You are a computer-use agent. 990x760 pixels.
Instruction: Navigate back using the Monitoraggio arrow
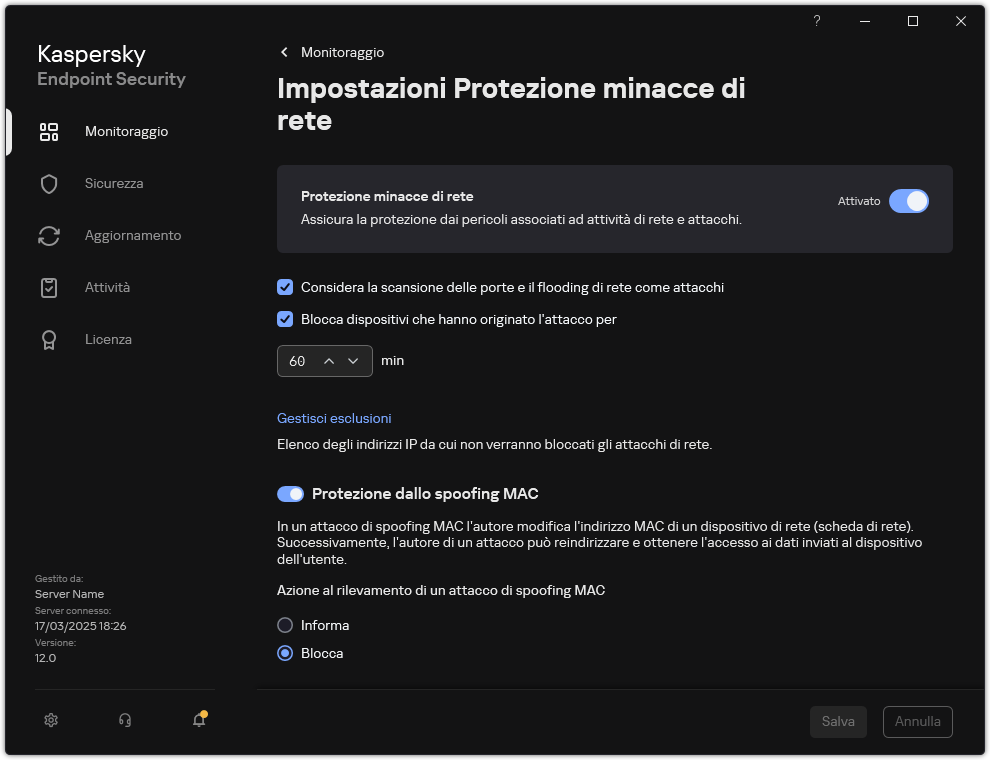click(284, 52)
